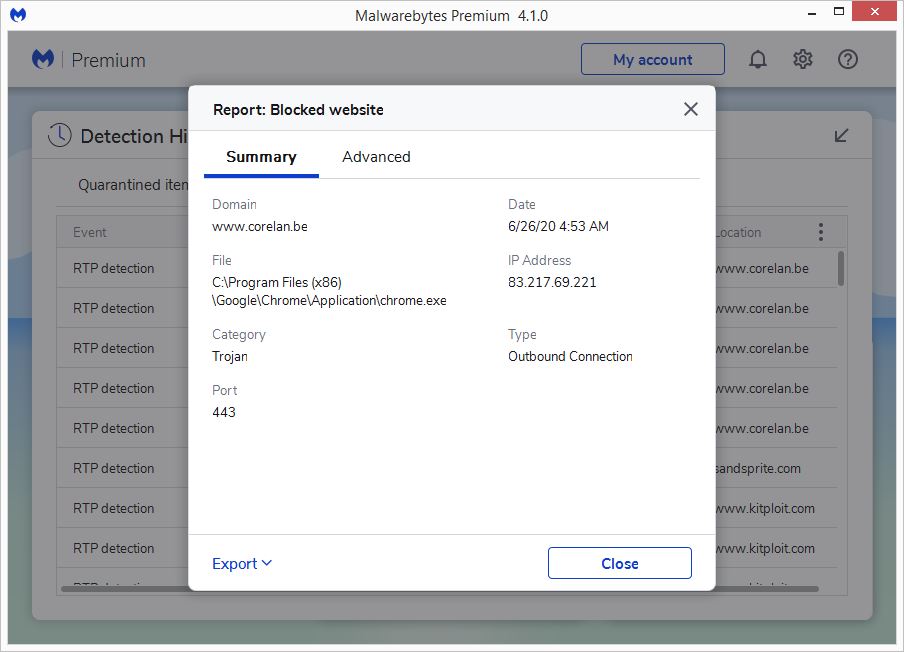Click the Location column header
This screenshot has height=652, width=904.
pos(738,232)
